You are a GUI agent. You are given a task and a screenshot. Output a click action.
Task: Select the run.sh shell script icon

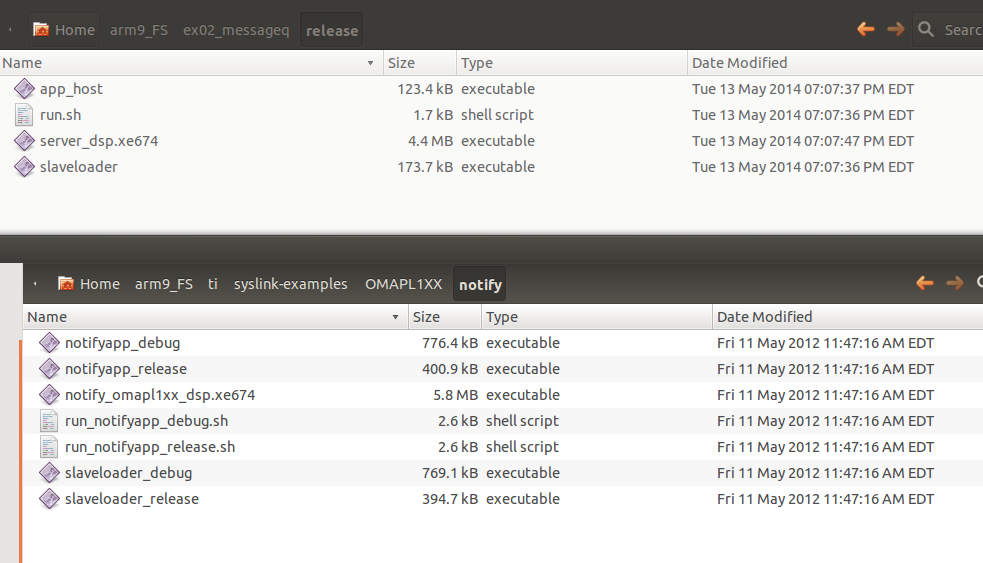[24, 115]
